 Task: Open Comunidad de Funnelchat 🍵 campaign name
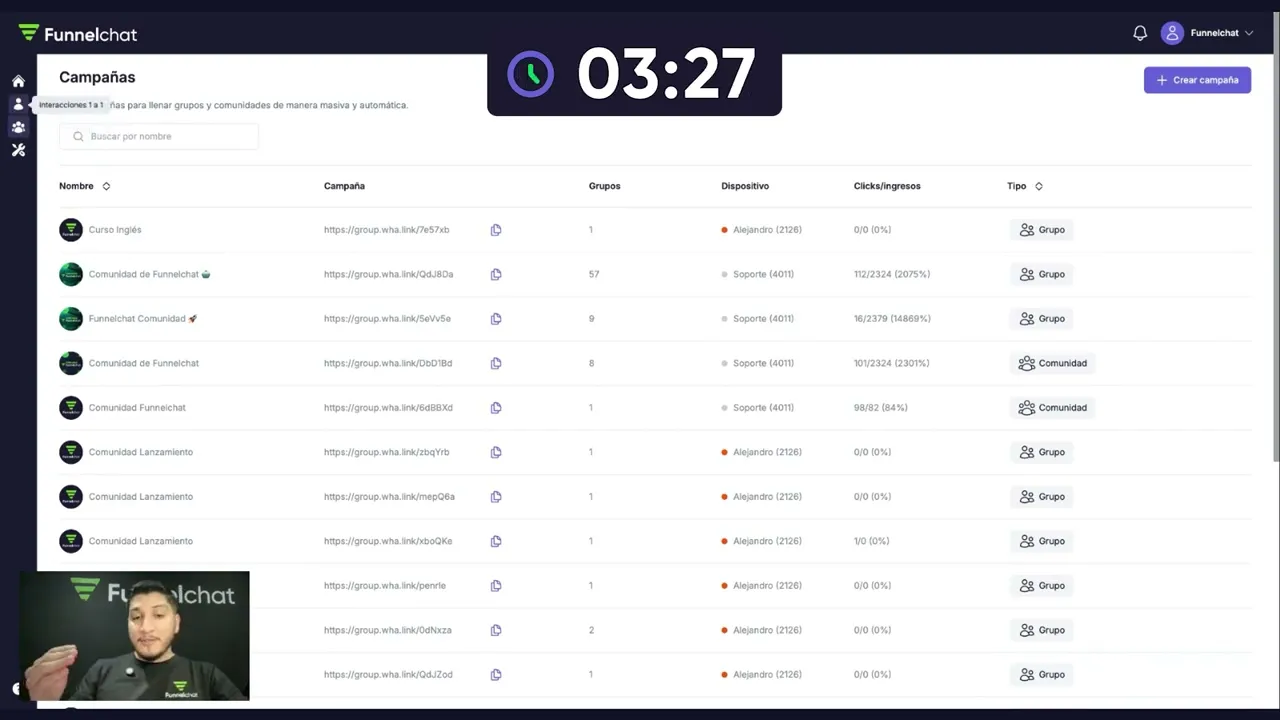[x=150, y=274]
